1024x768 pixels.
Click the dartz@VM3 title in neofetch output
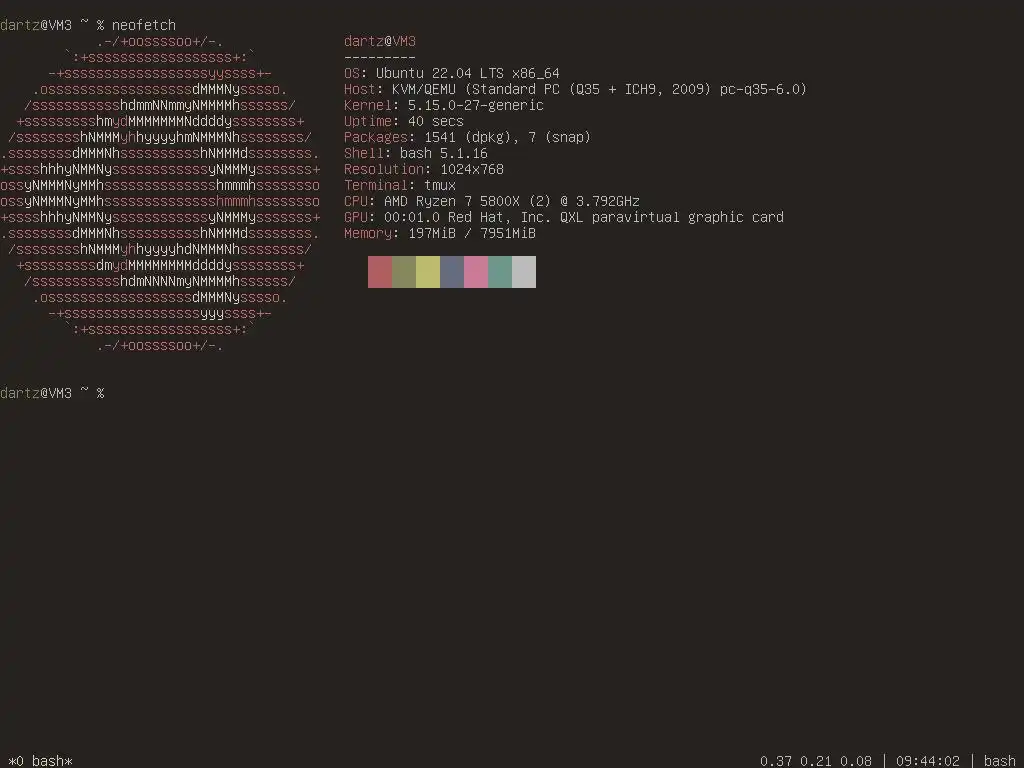(380, 41)
